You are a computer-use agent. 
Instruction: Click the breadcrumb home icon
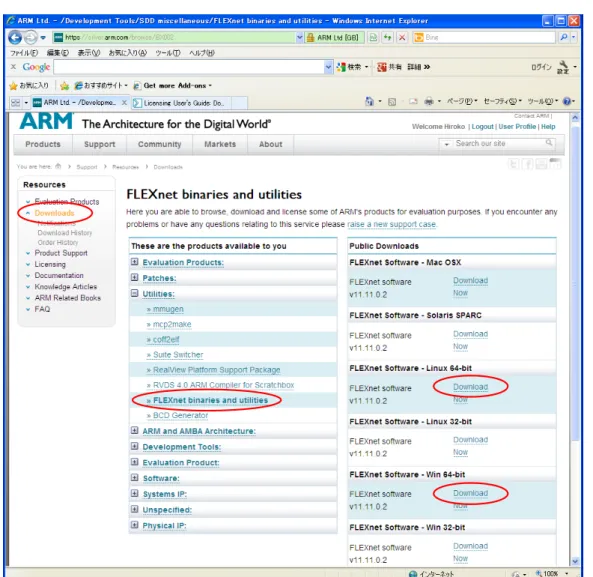58,166
